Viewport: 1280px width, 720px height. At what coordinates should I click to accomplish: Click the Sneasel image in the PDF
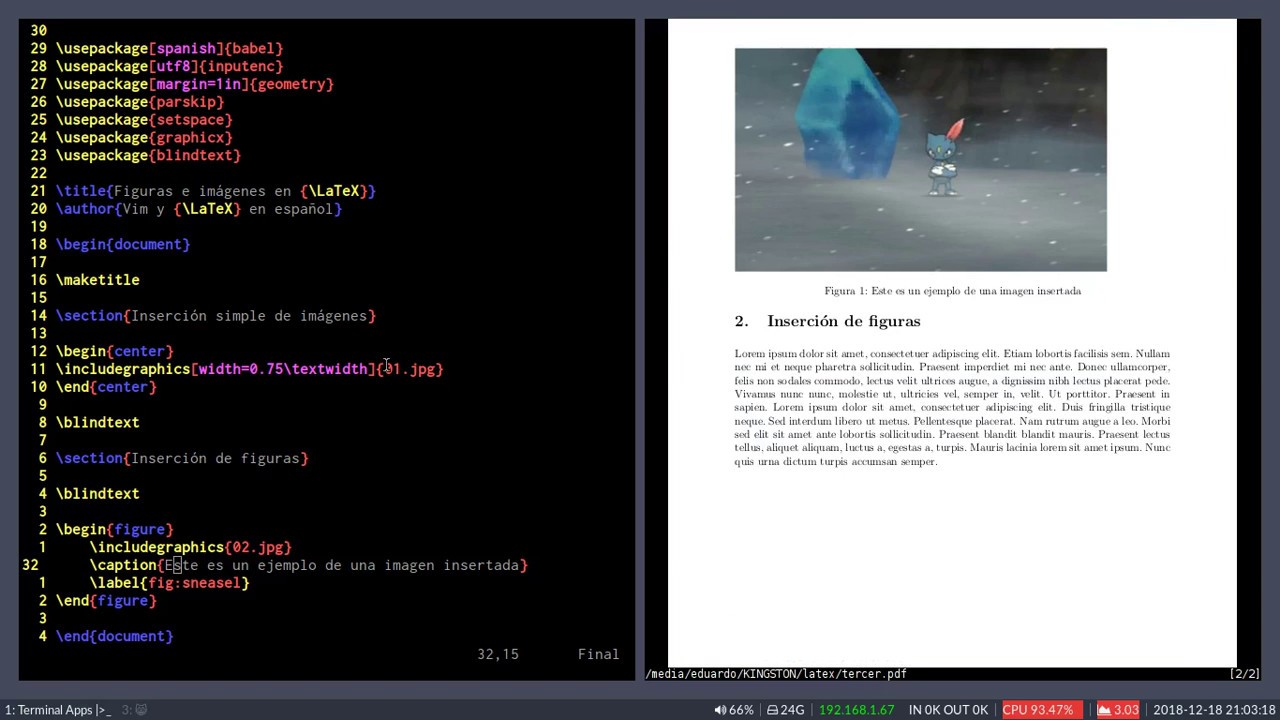click(920, 159)
